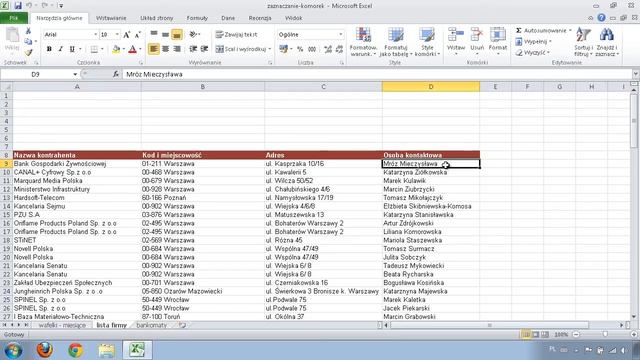Click the thousands separator 000 icon
Image resolution: width=640 pixels, height=360 pixels.
[312, 49]
